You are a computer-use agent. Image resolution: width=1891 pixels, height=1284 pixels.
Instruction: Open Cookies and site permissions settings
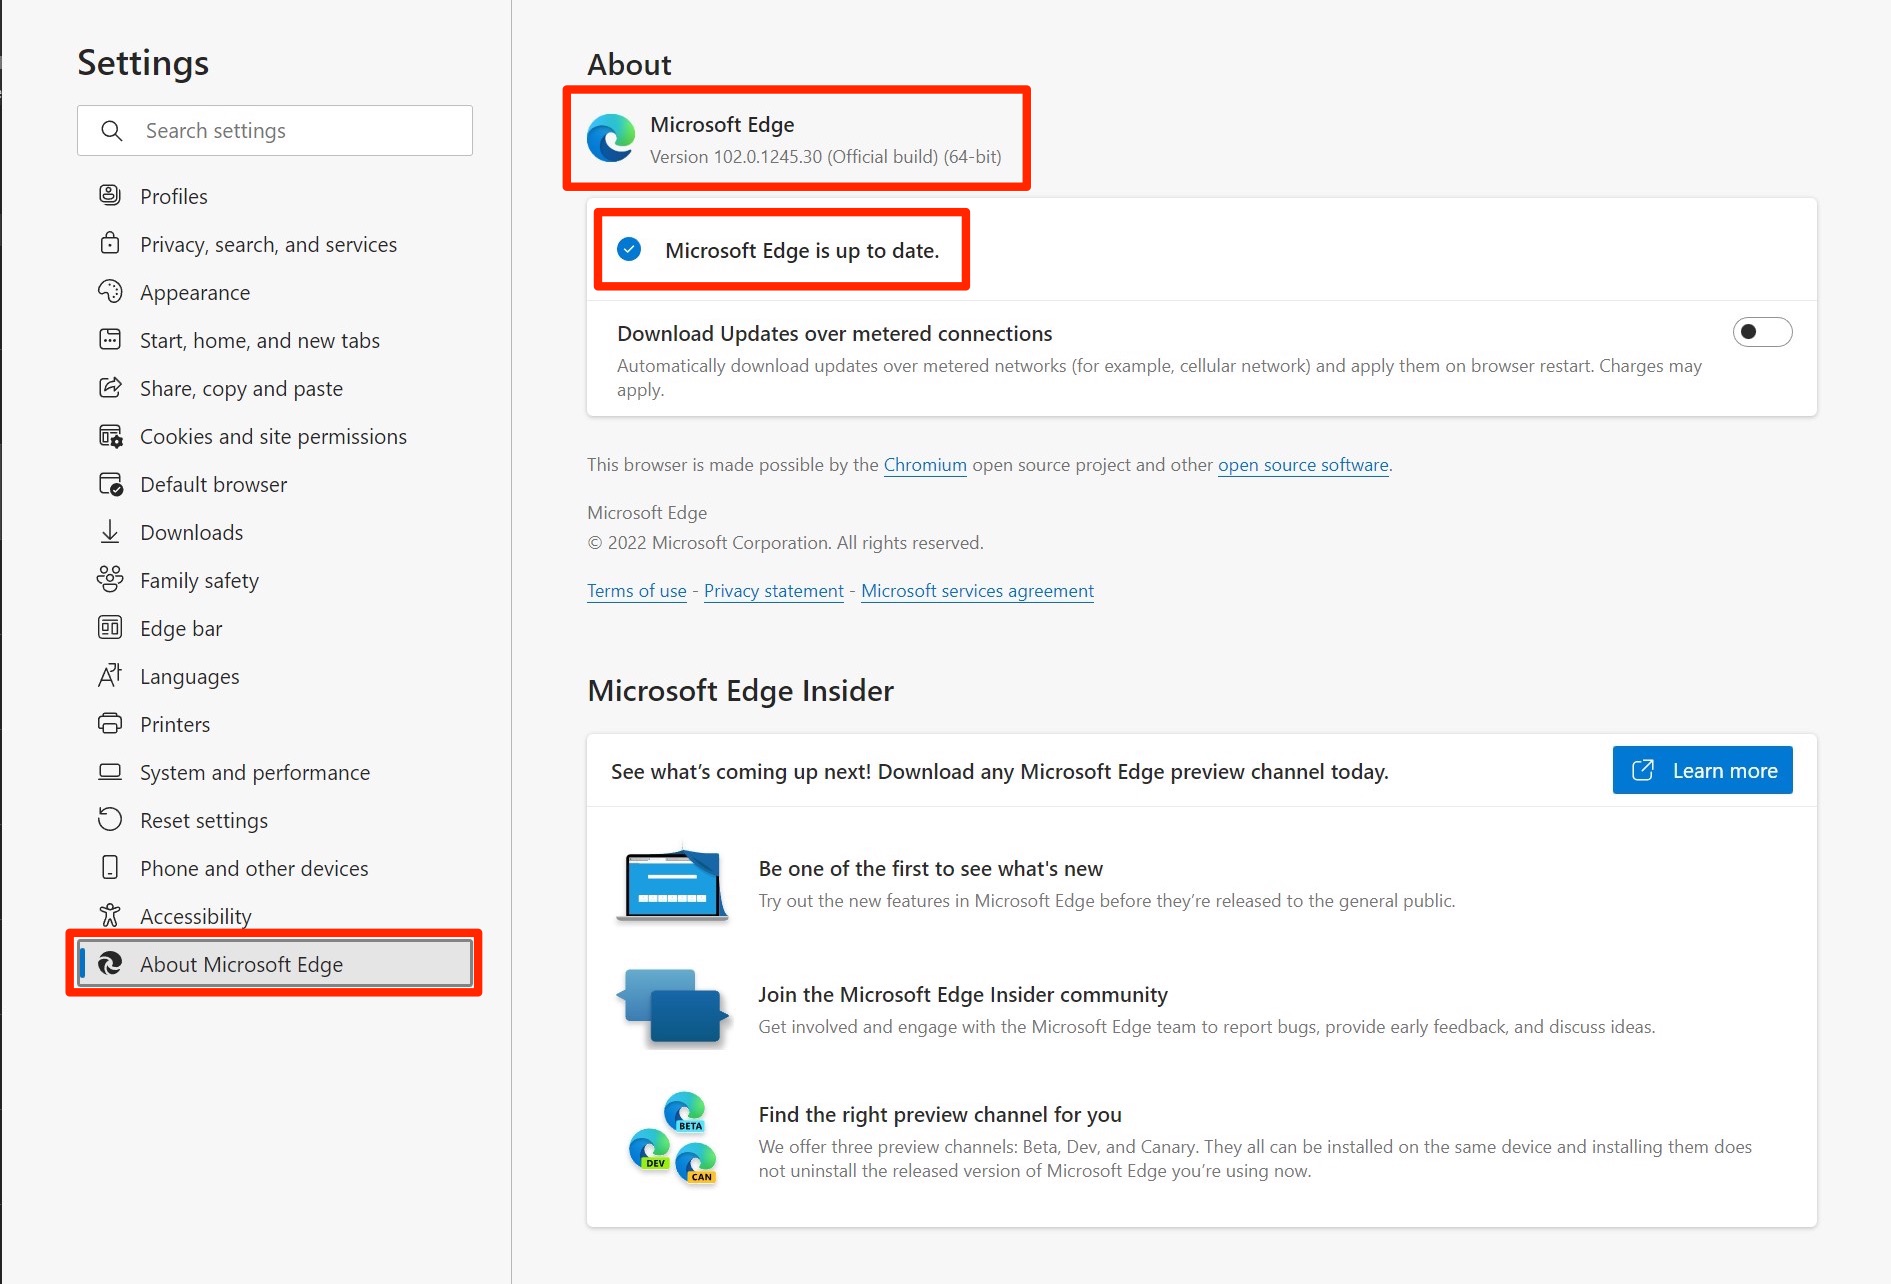pos(272,437)
